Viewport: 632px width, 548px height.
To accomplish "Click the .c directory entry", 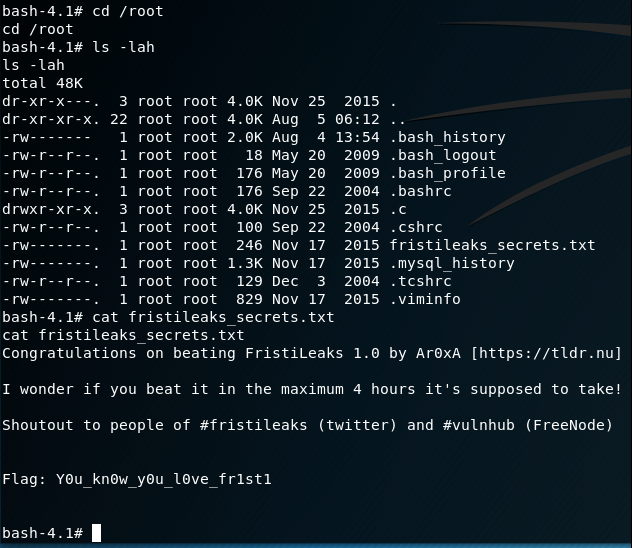I will click(x=397, y=209).
